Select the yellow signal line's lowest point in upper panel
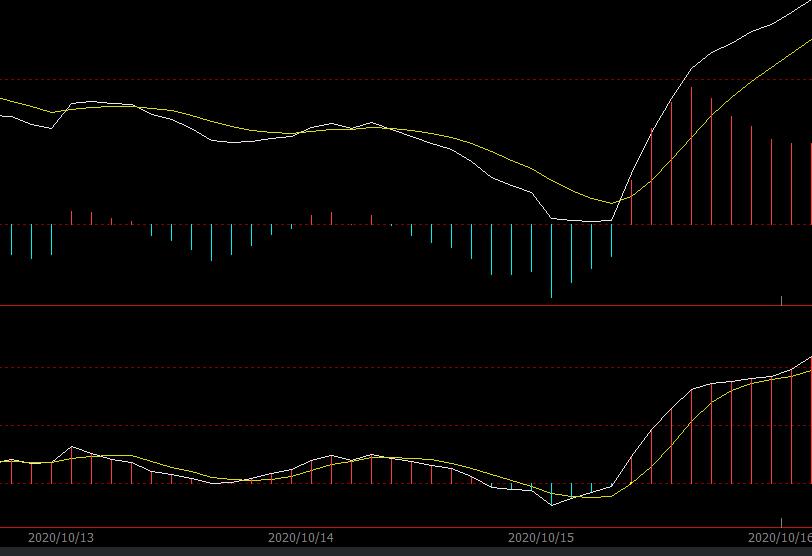 (612, 203)
